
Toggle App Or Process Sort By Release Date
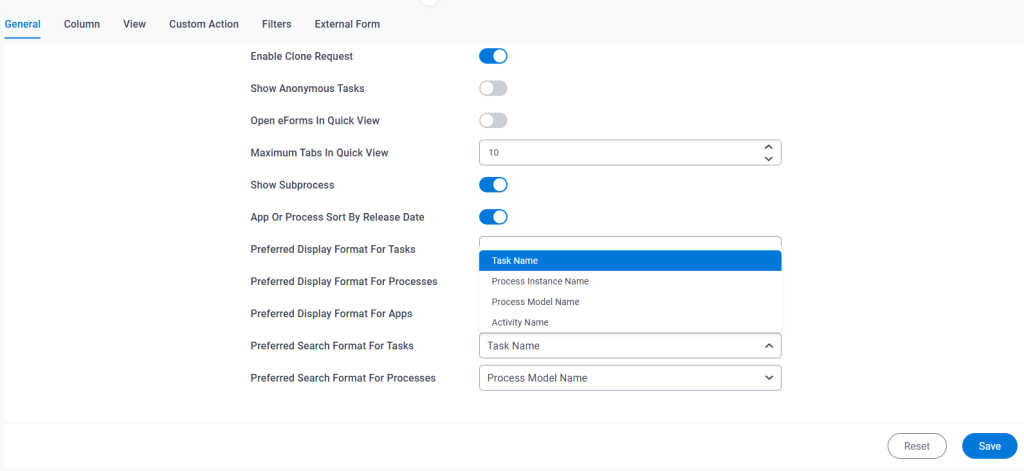493,217
